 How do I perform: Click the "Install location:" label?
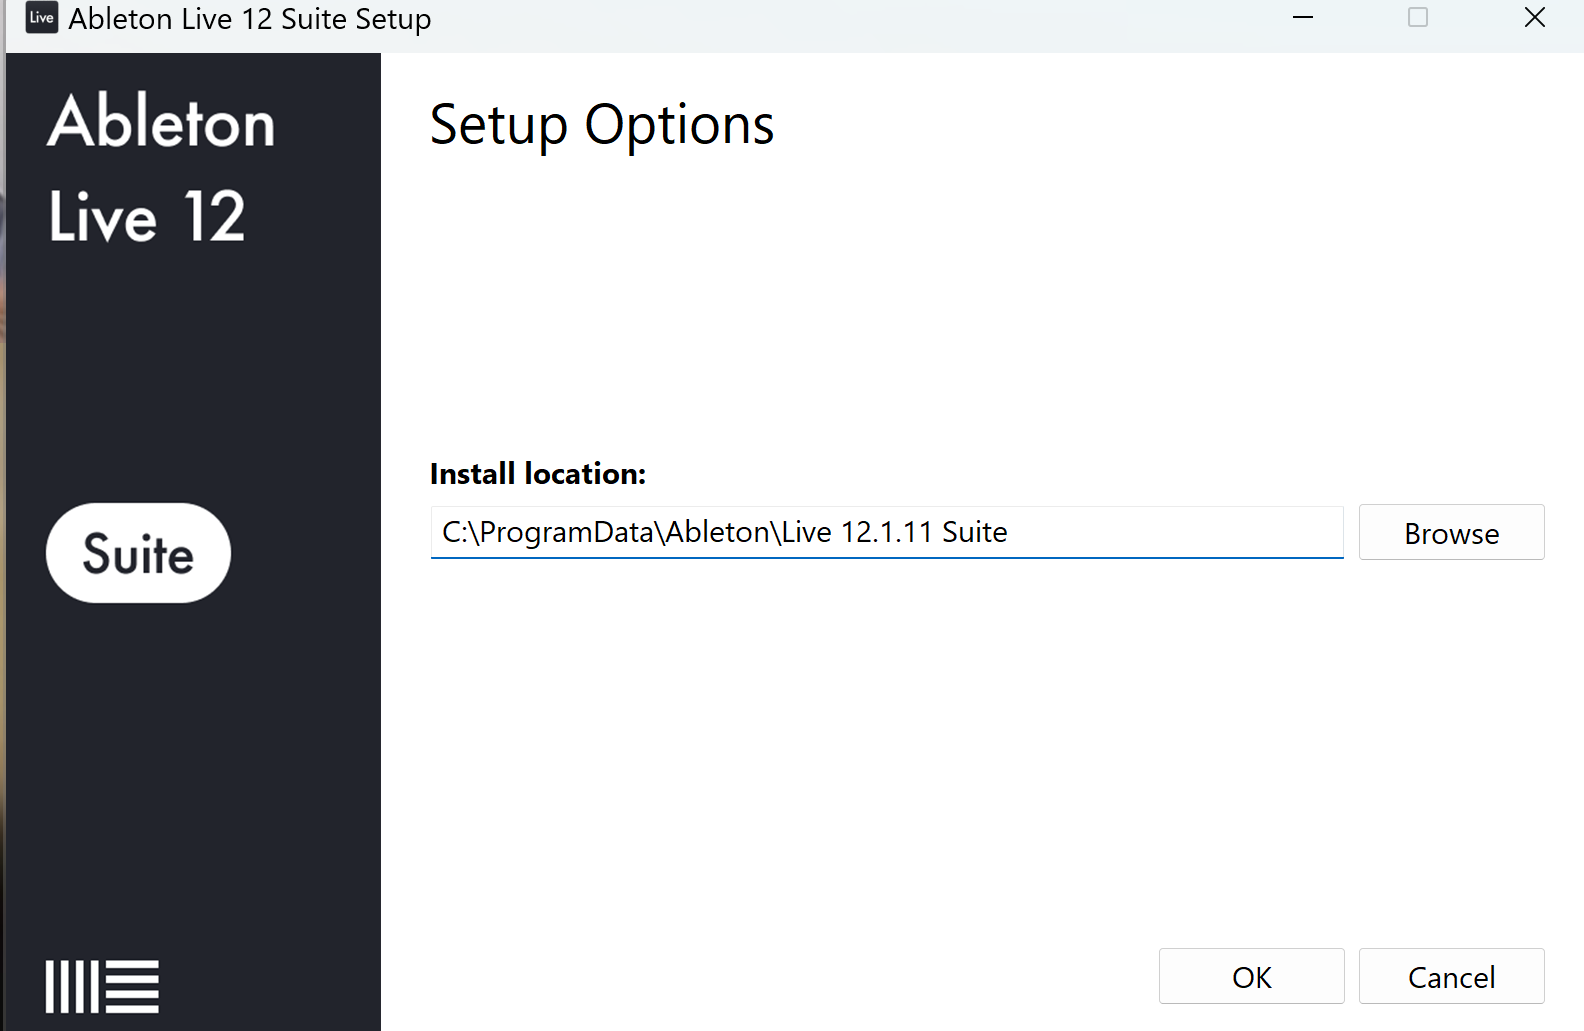(x=538, y=474)
